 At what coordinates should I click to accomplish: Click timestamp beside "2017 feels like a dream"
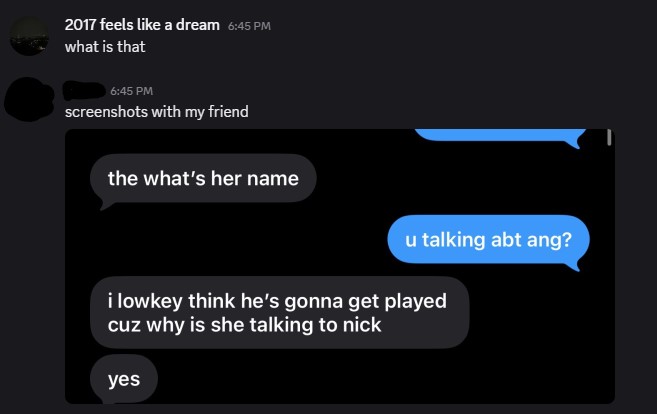tap(249, 26)
